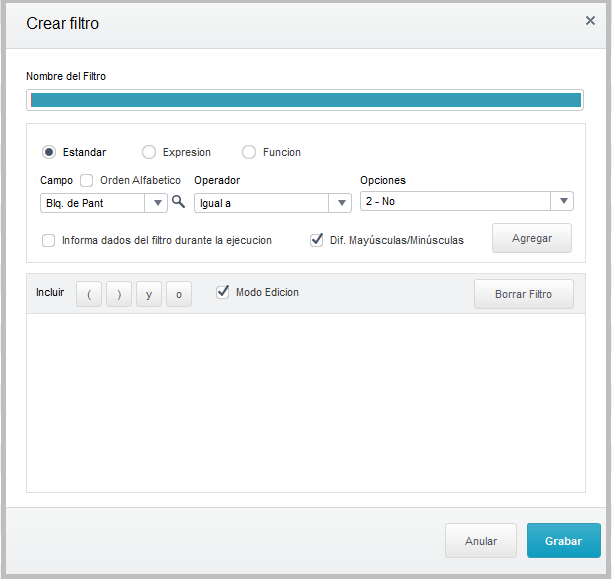Close the Crear filtro dialog
The height and width of the screenshot is (579, 612).
pos(590,21)
